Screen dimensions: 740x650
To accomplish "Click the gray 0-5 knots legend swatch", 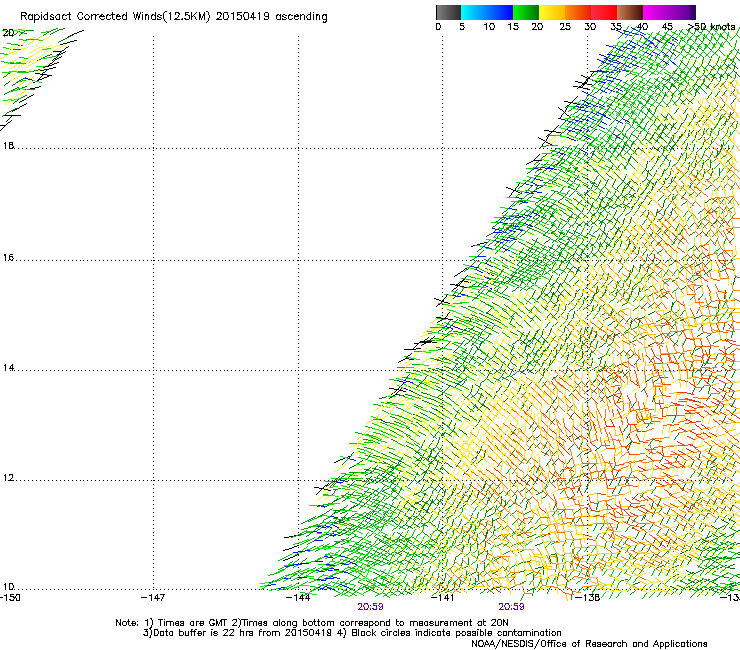I will (x=448, y=12).
